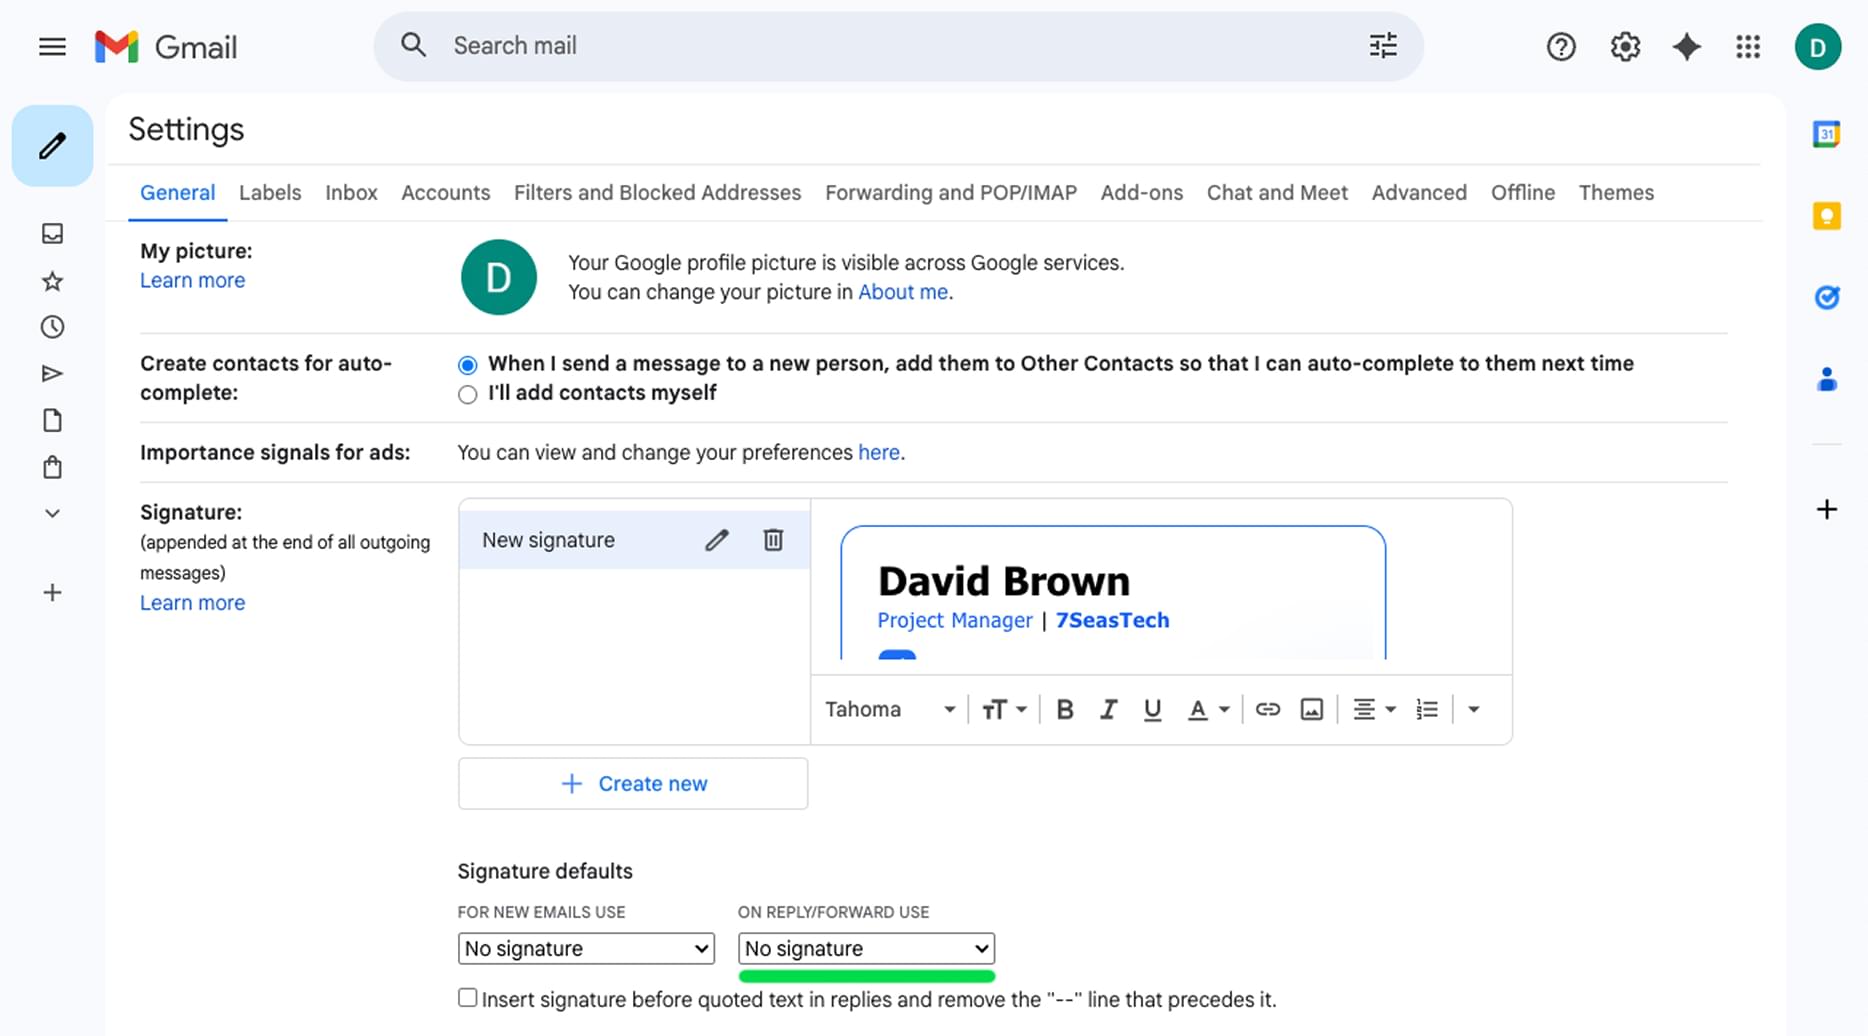Toggle underline in signature editor
1868x1036 pixels.
[x=1152, y=709]
